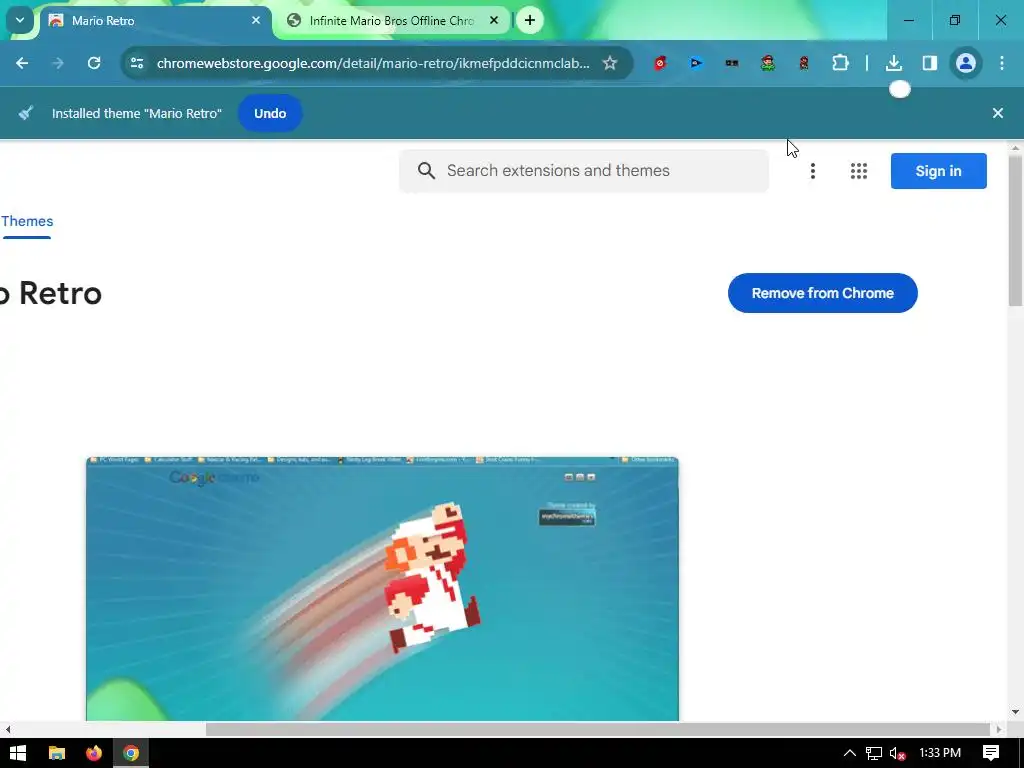Viewport: 1024px width, 768px height.
Task: Open the Chrome profile avatar
Action: (x=966, y=63)
